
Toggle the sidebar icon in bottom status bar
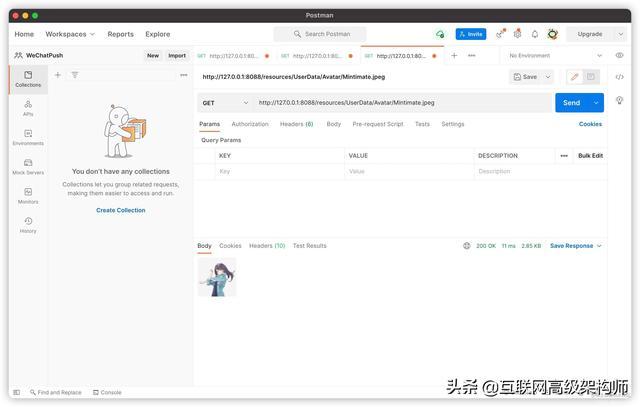pos(16,392)
